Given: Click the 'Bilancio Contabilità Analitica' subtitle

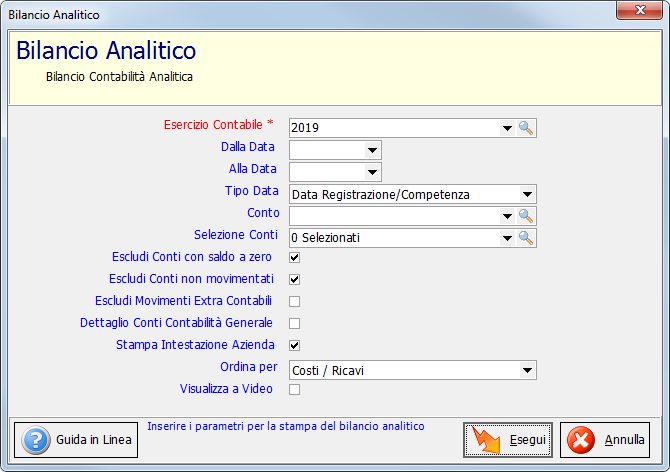Looking at the screenshot, I should pyautogui.click(x=119, y=76).
